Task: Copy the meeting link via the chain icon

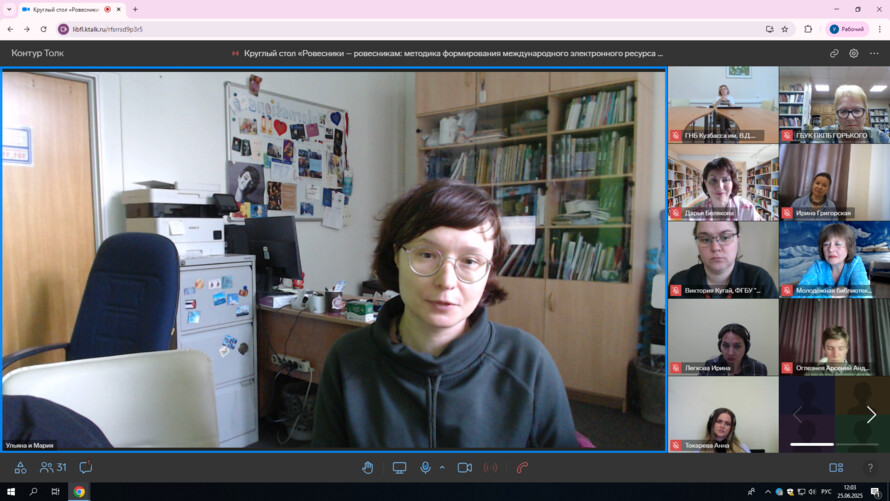Action: [x=834, y=53]
